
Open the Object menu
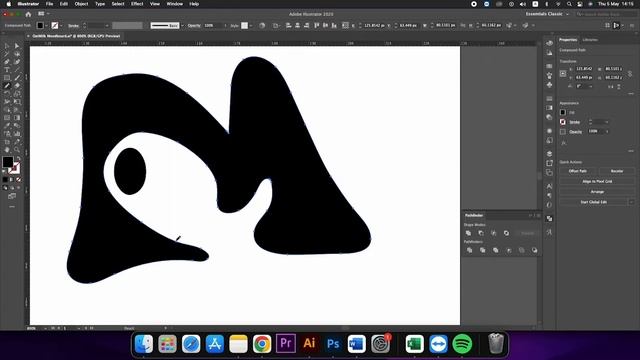click(x=81, y=4)
